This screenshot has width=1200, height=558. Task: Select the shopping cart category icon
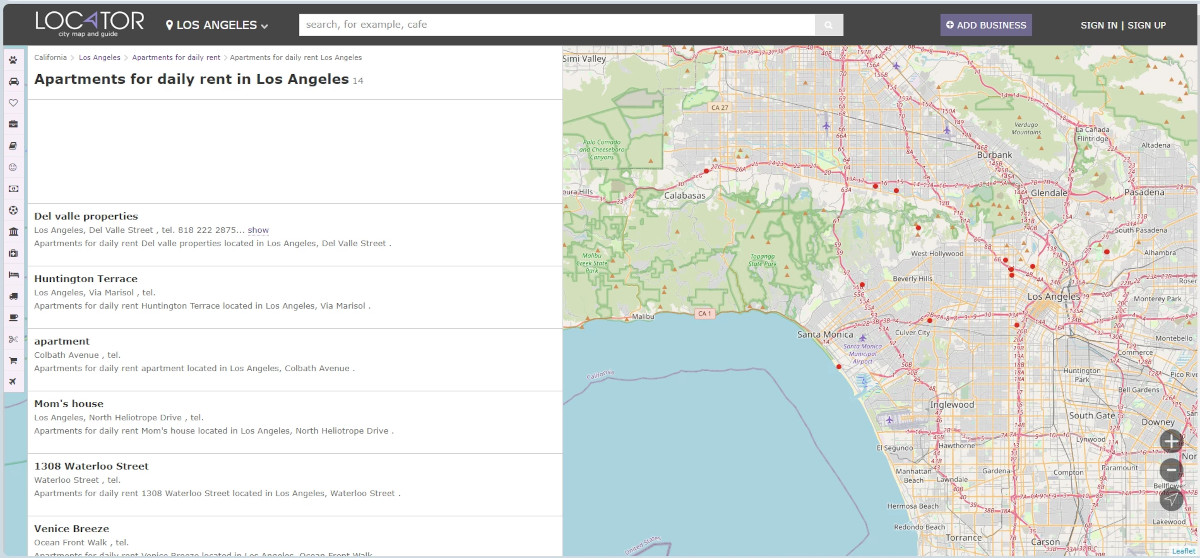(13, 360)
